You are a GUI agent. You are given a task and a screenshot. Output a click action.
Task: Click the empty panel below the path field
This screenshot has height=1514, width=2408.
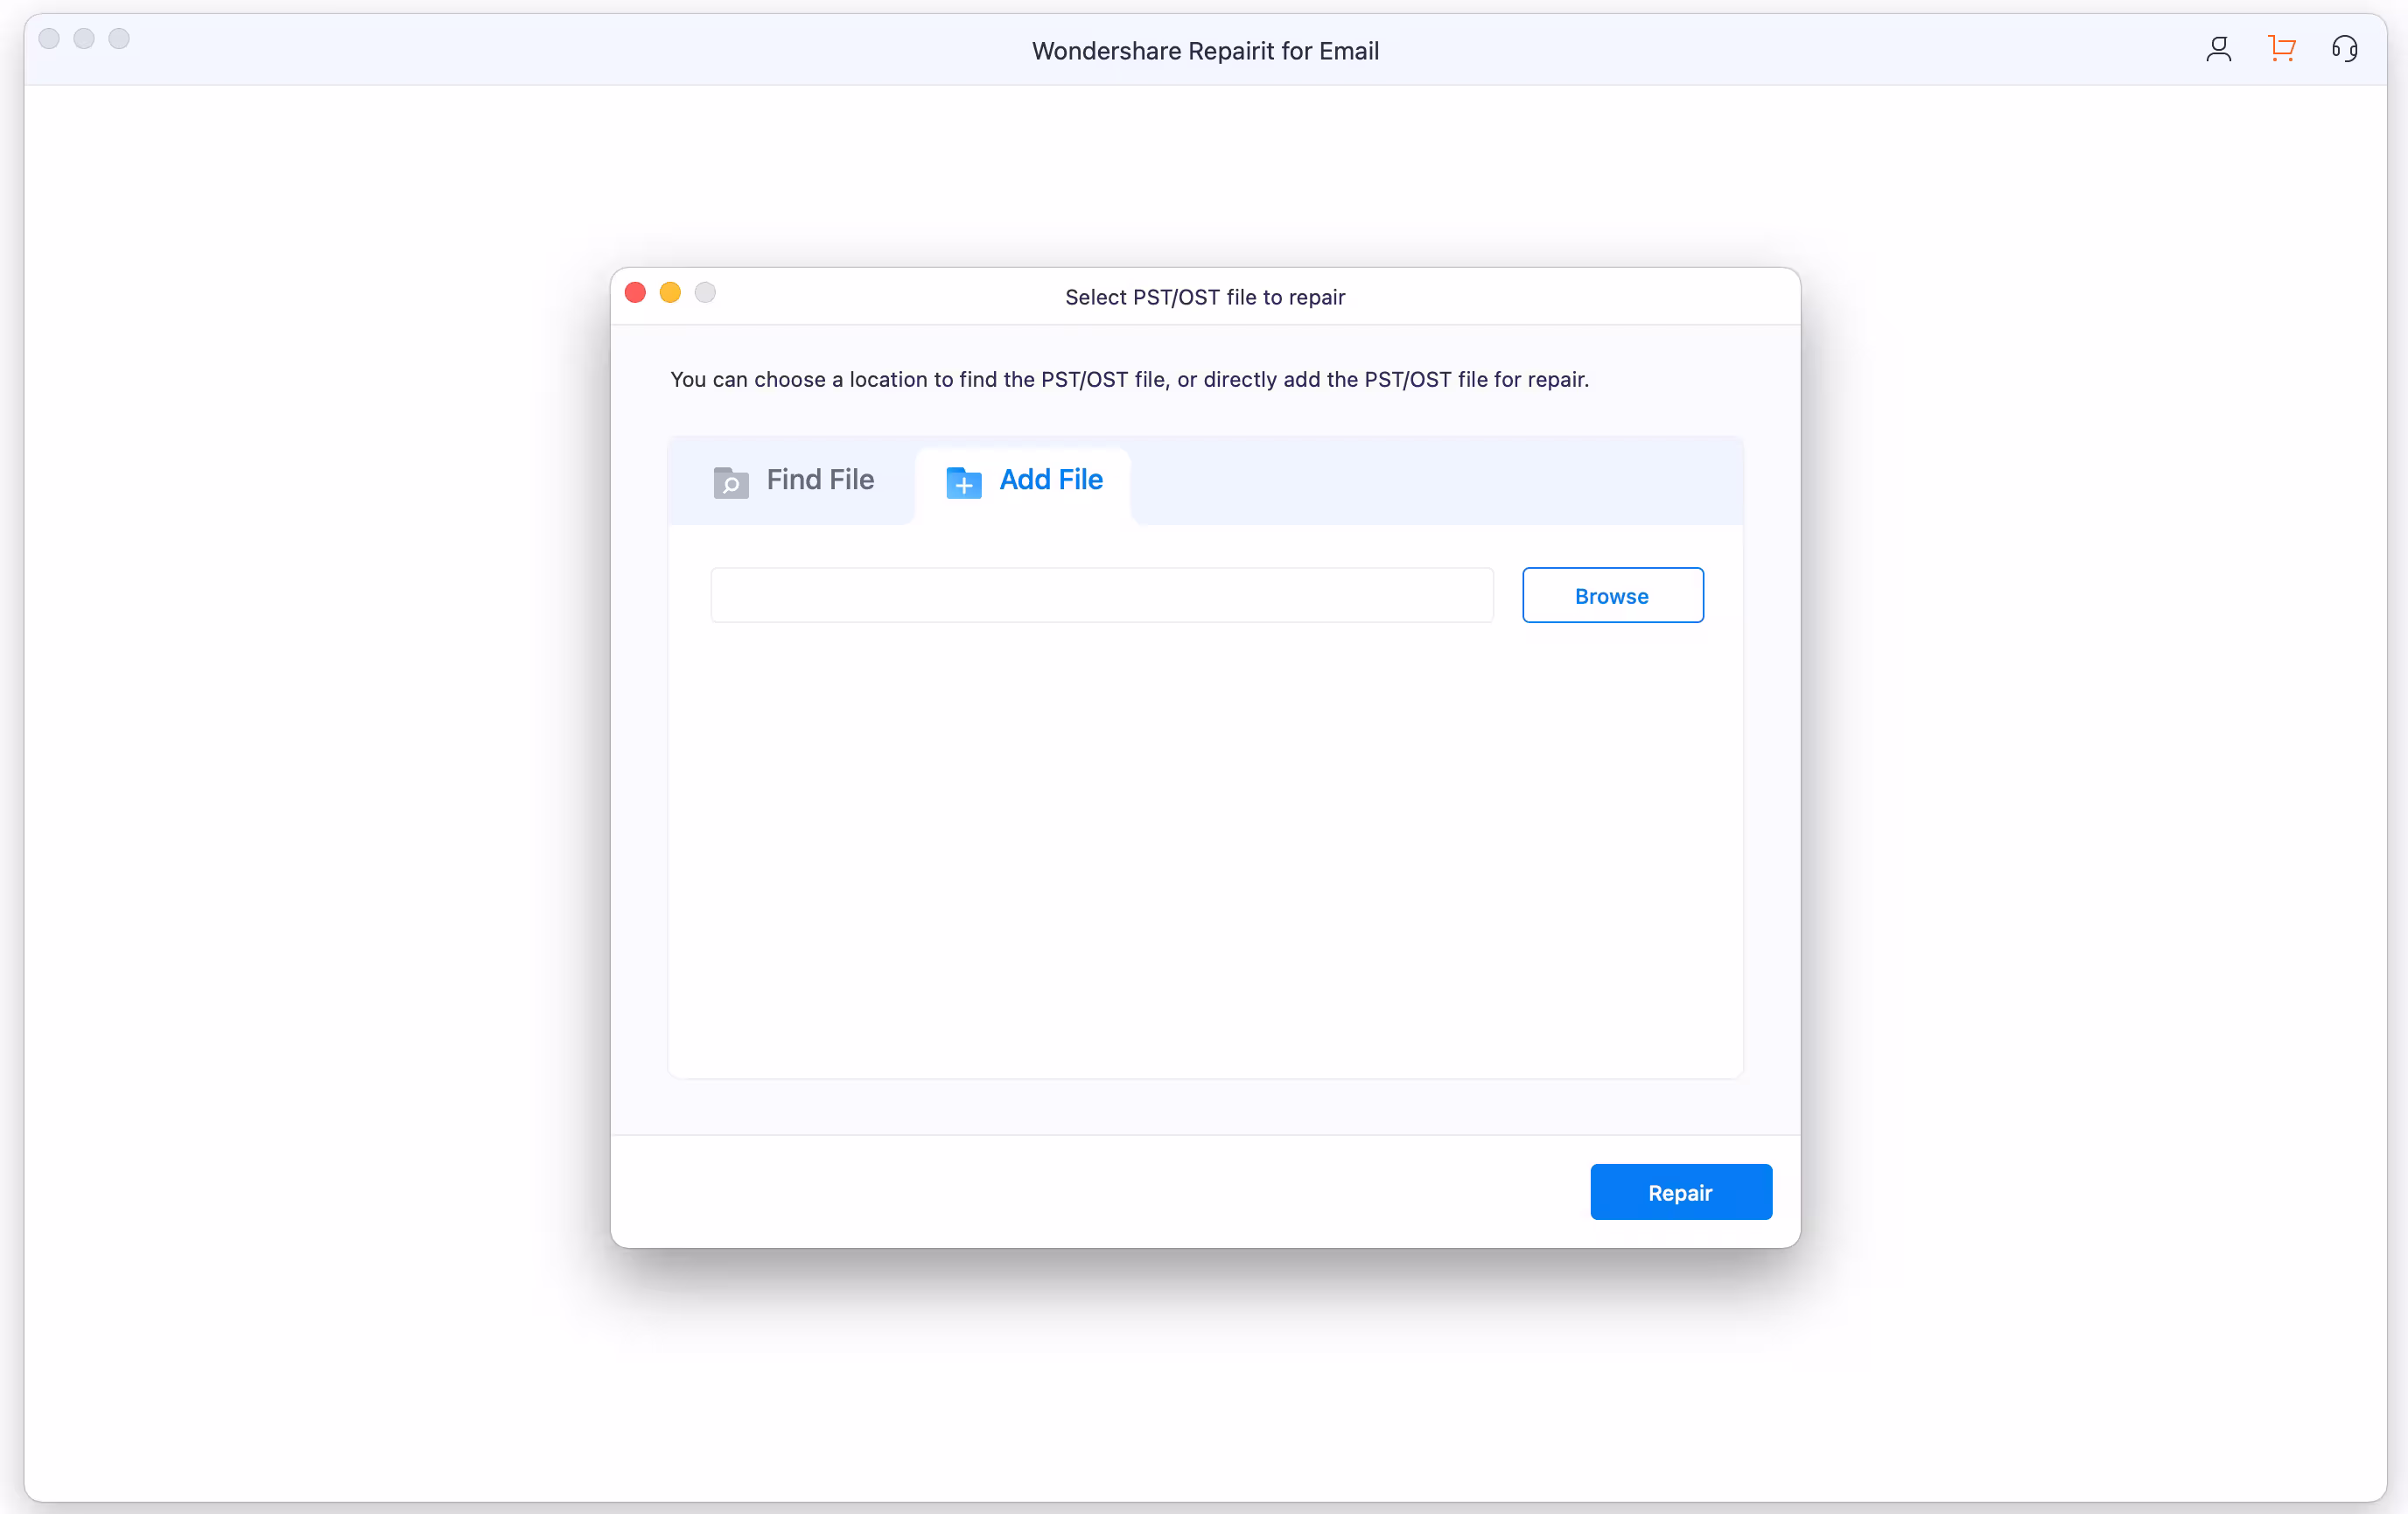1204,850
